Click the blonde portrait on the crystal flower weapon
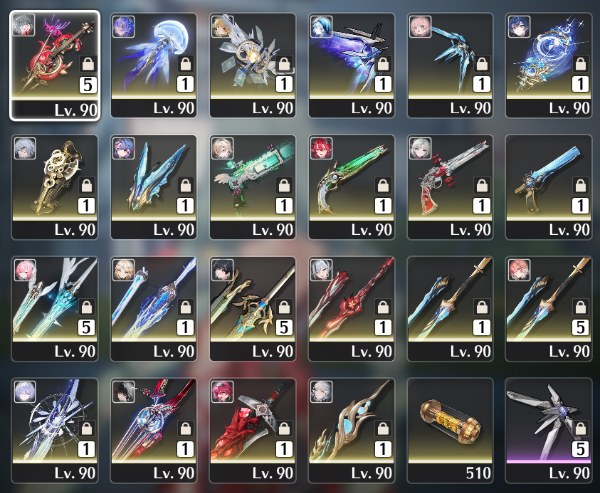The image size is (600, 493). coord(222,25)
